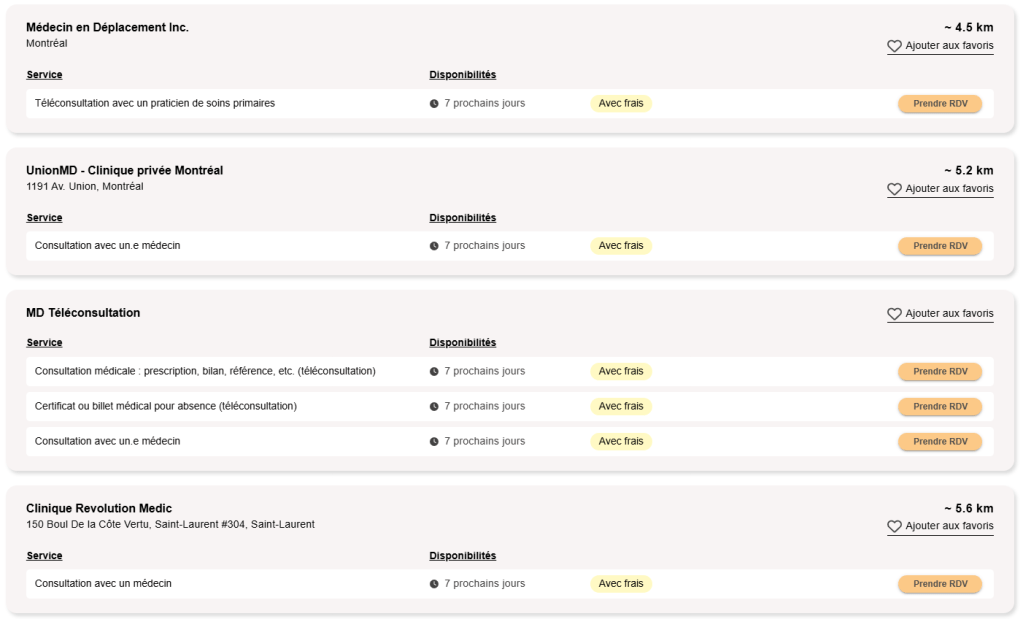Click 'Avec frais' tag for Certificat médical
This screenshot has width=1023, height=619.
(620, 407)
